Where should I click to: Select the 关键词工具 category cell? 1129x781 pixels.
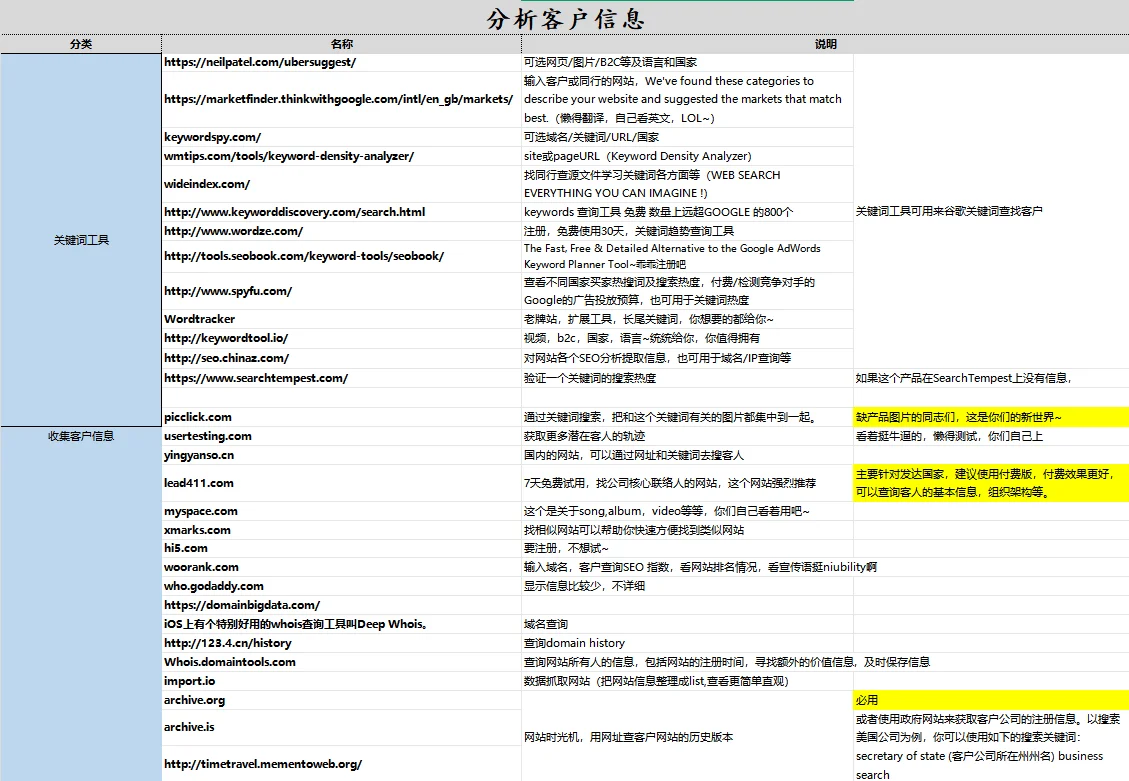coord(79,240)
